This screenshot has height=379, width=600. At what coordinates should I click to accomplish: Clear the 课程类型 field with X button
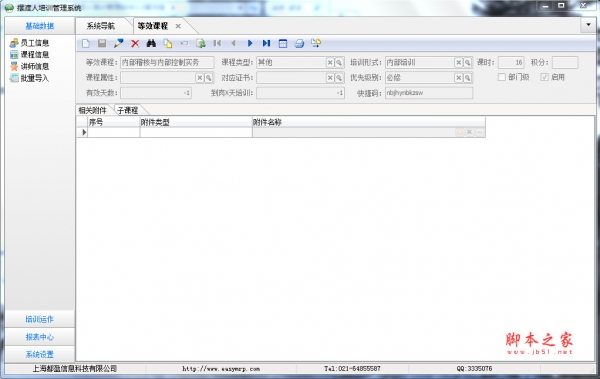point(330,62)
